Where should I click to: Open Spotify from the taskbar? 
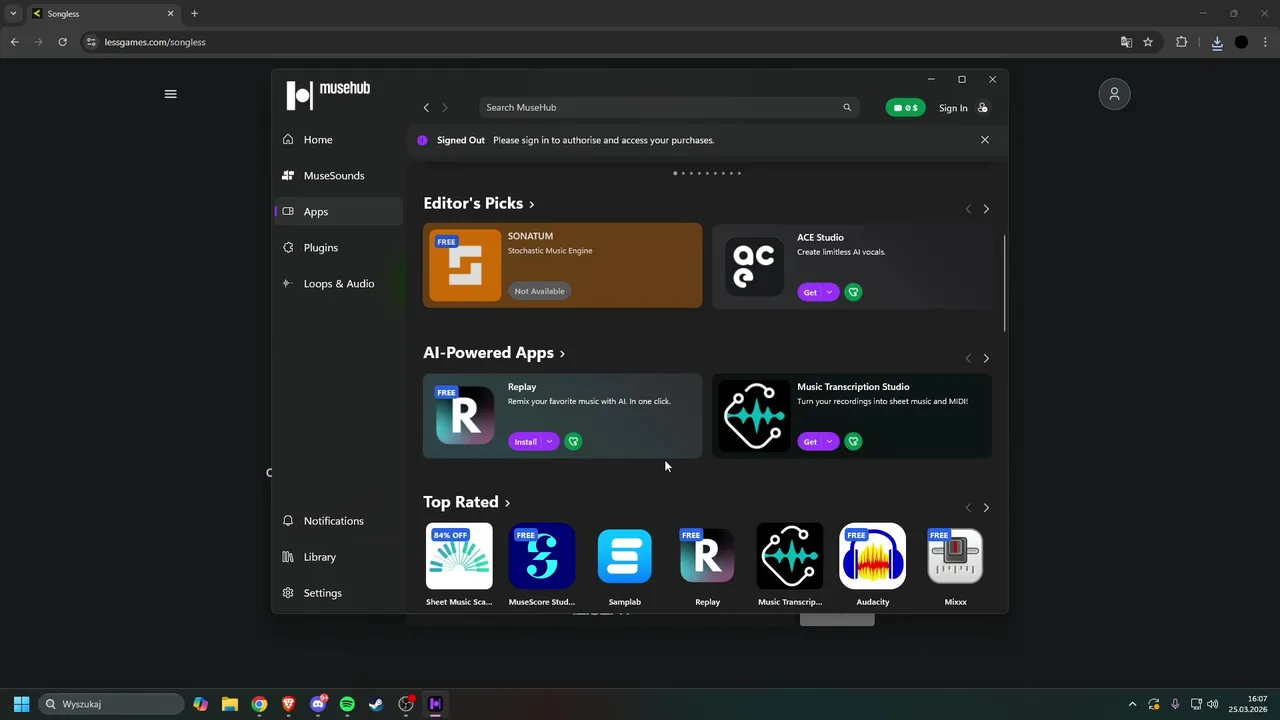pos(347,704)
